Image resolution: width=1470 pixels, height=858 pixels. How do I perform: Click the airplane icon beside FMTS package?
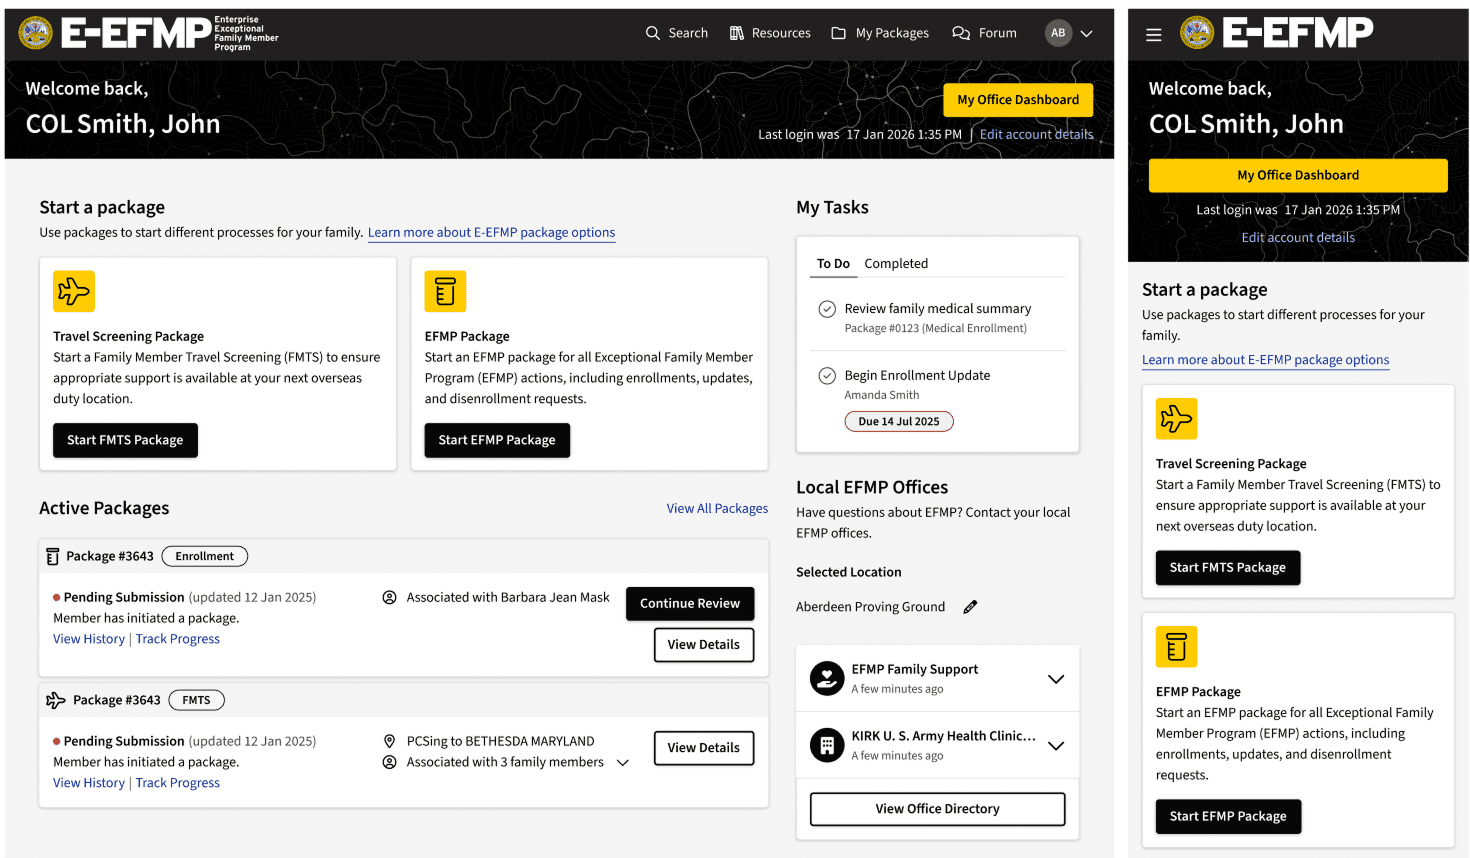pos(56,700)
